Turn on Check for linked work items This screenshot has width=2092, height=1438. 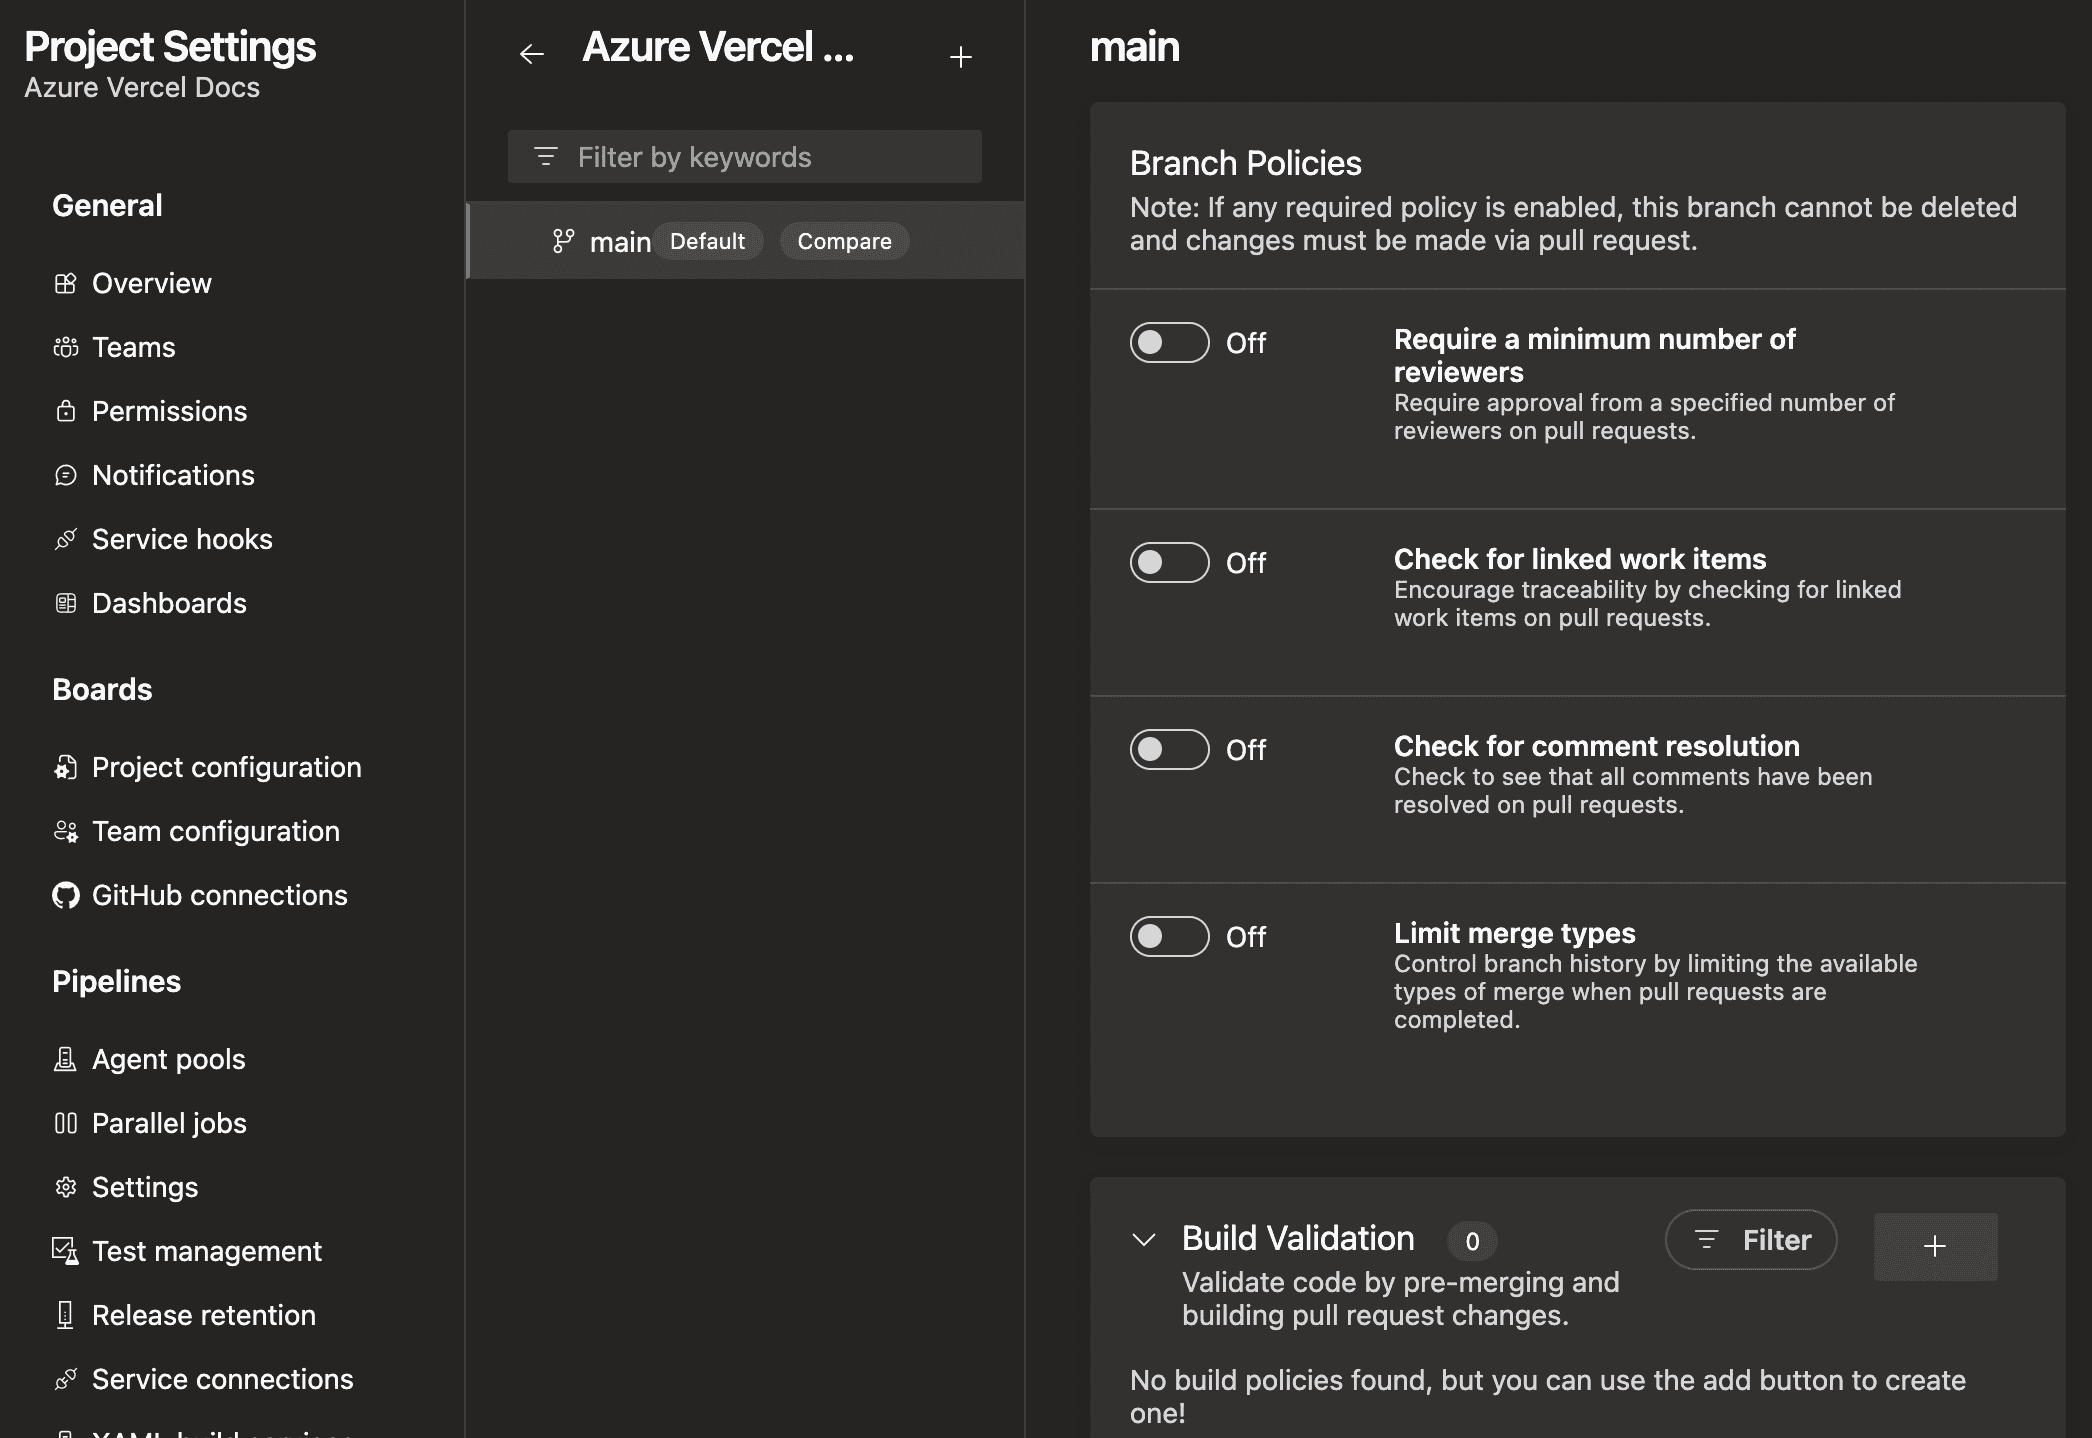1169,562
